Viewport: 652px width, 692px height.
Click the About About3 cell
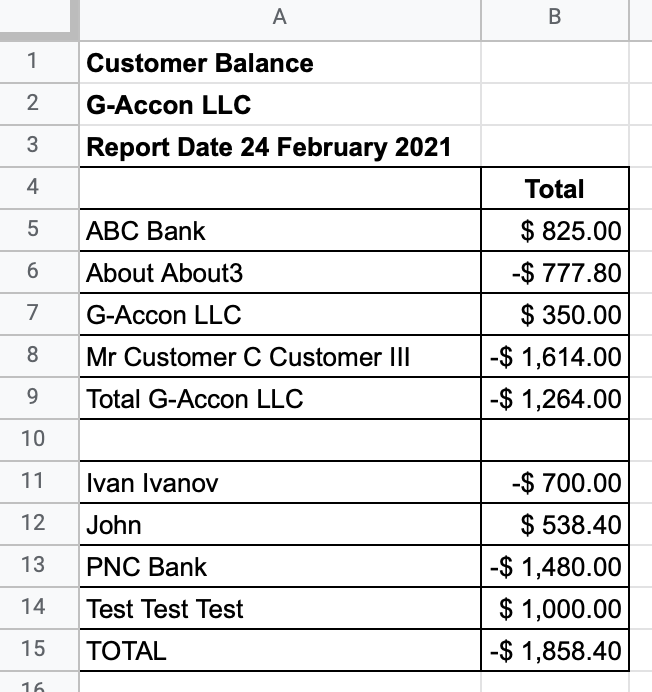[x=280, y=272]
